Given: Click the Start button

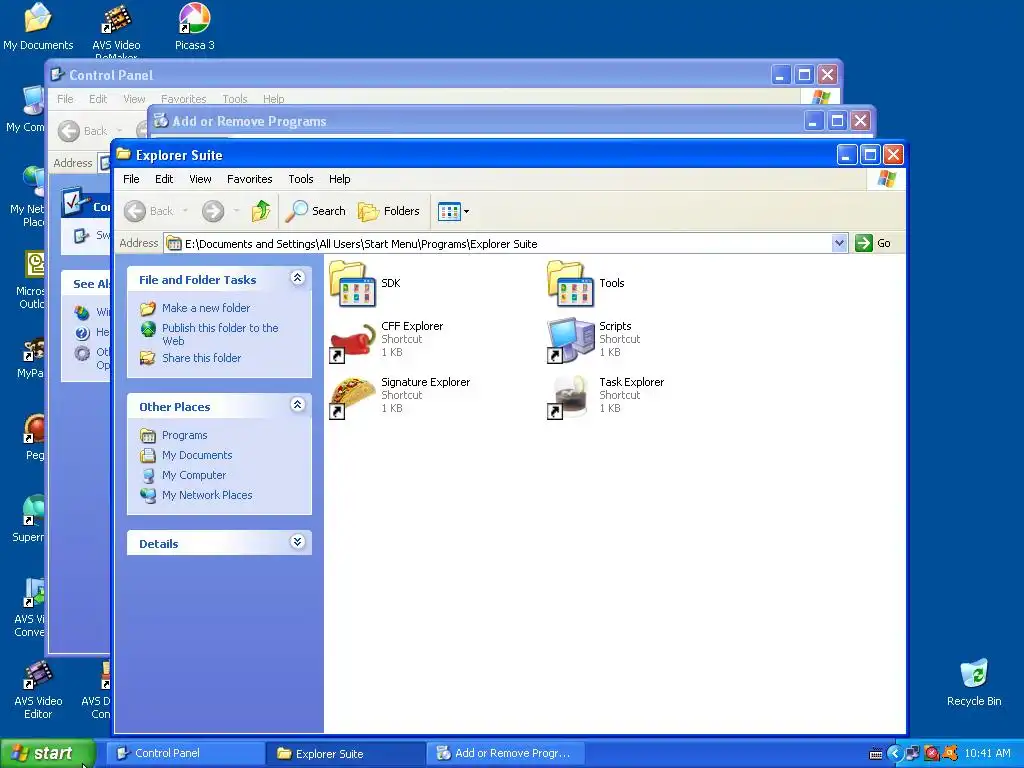Looking at the screenshot, I should tap(47, 754).
